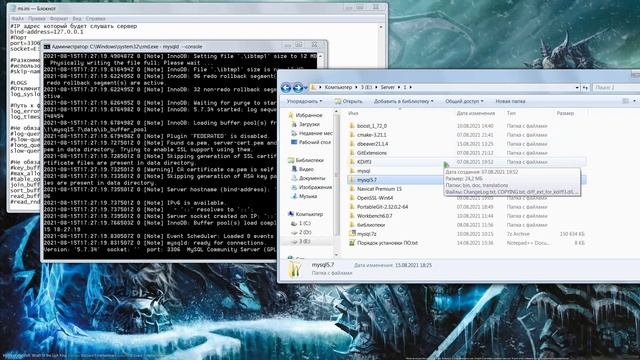The image size is (640, 360).
Task: Open the Добавить в библиотеку dropdown
Action: click(x=404, y=101)
